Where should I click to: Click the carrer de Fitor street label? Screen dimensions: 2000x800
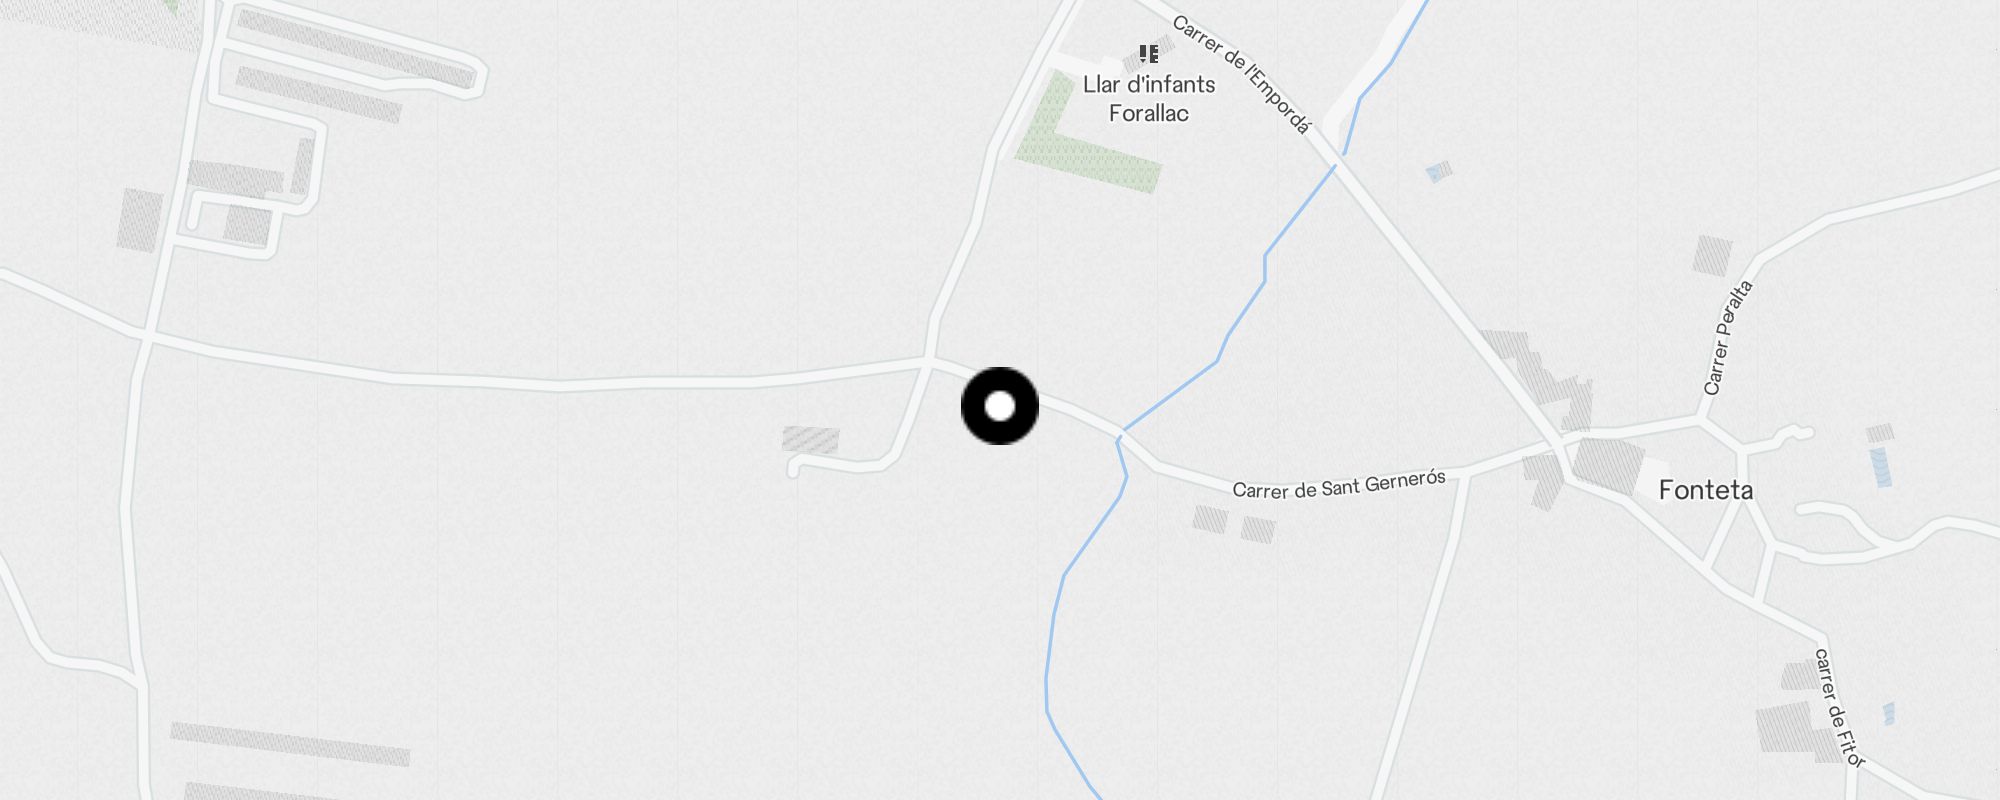point(1839,708)
